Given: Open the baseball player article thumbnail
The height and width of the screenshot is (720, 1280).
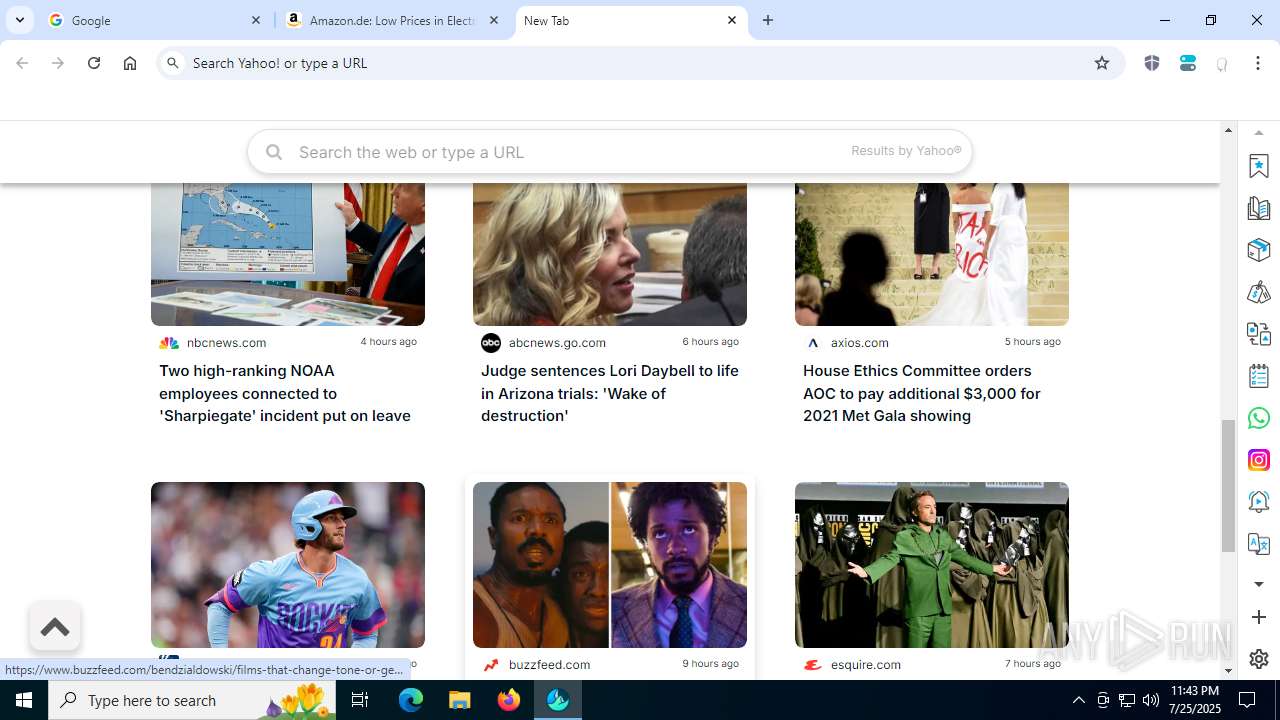Looking at the screenshot, I should pyautogui.click(x=288, y=565).
